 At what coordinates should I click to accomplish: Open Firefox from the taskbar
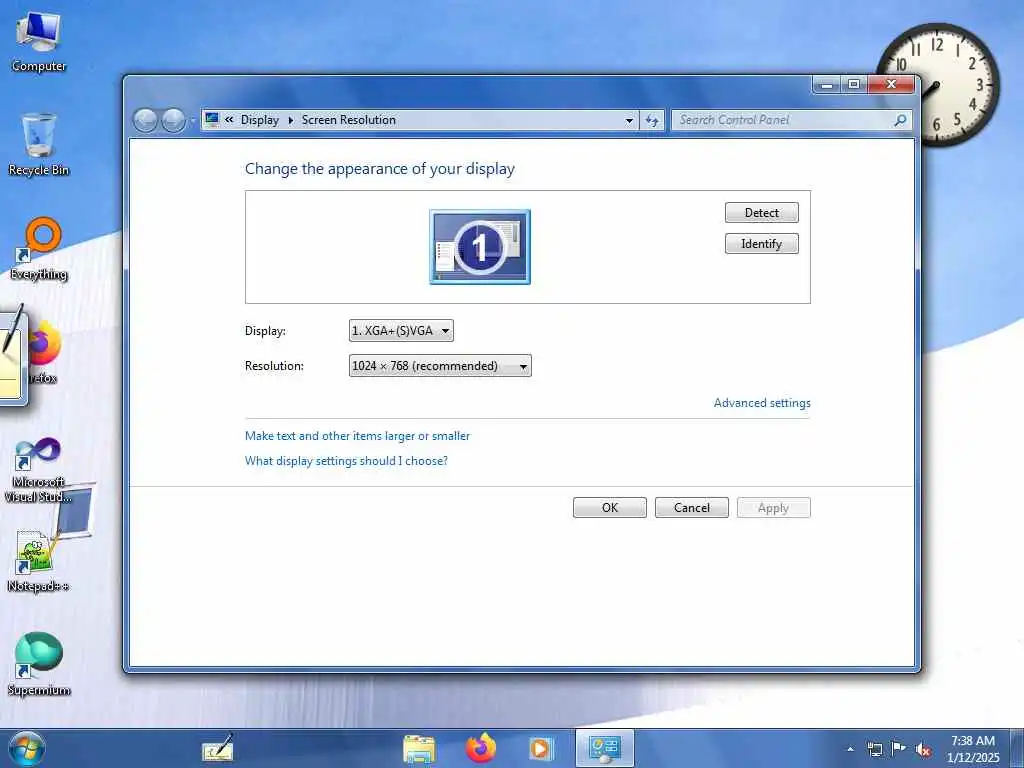pos(480,748)
